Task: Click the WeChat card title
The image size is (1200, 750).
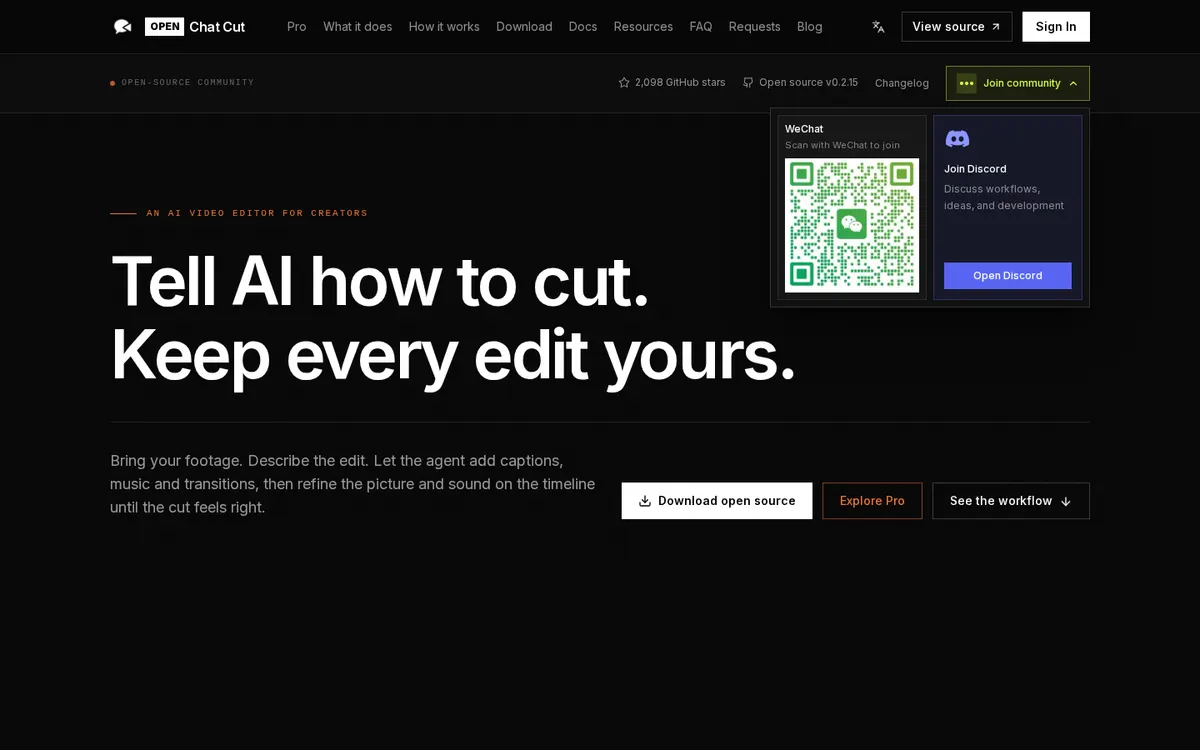Action: click(804, 129)
